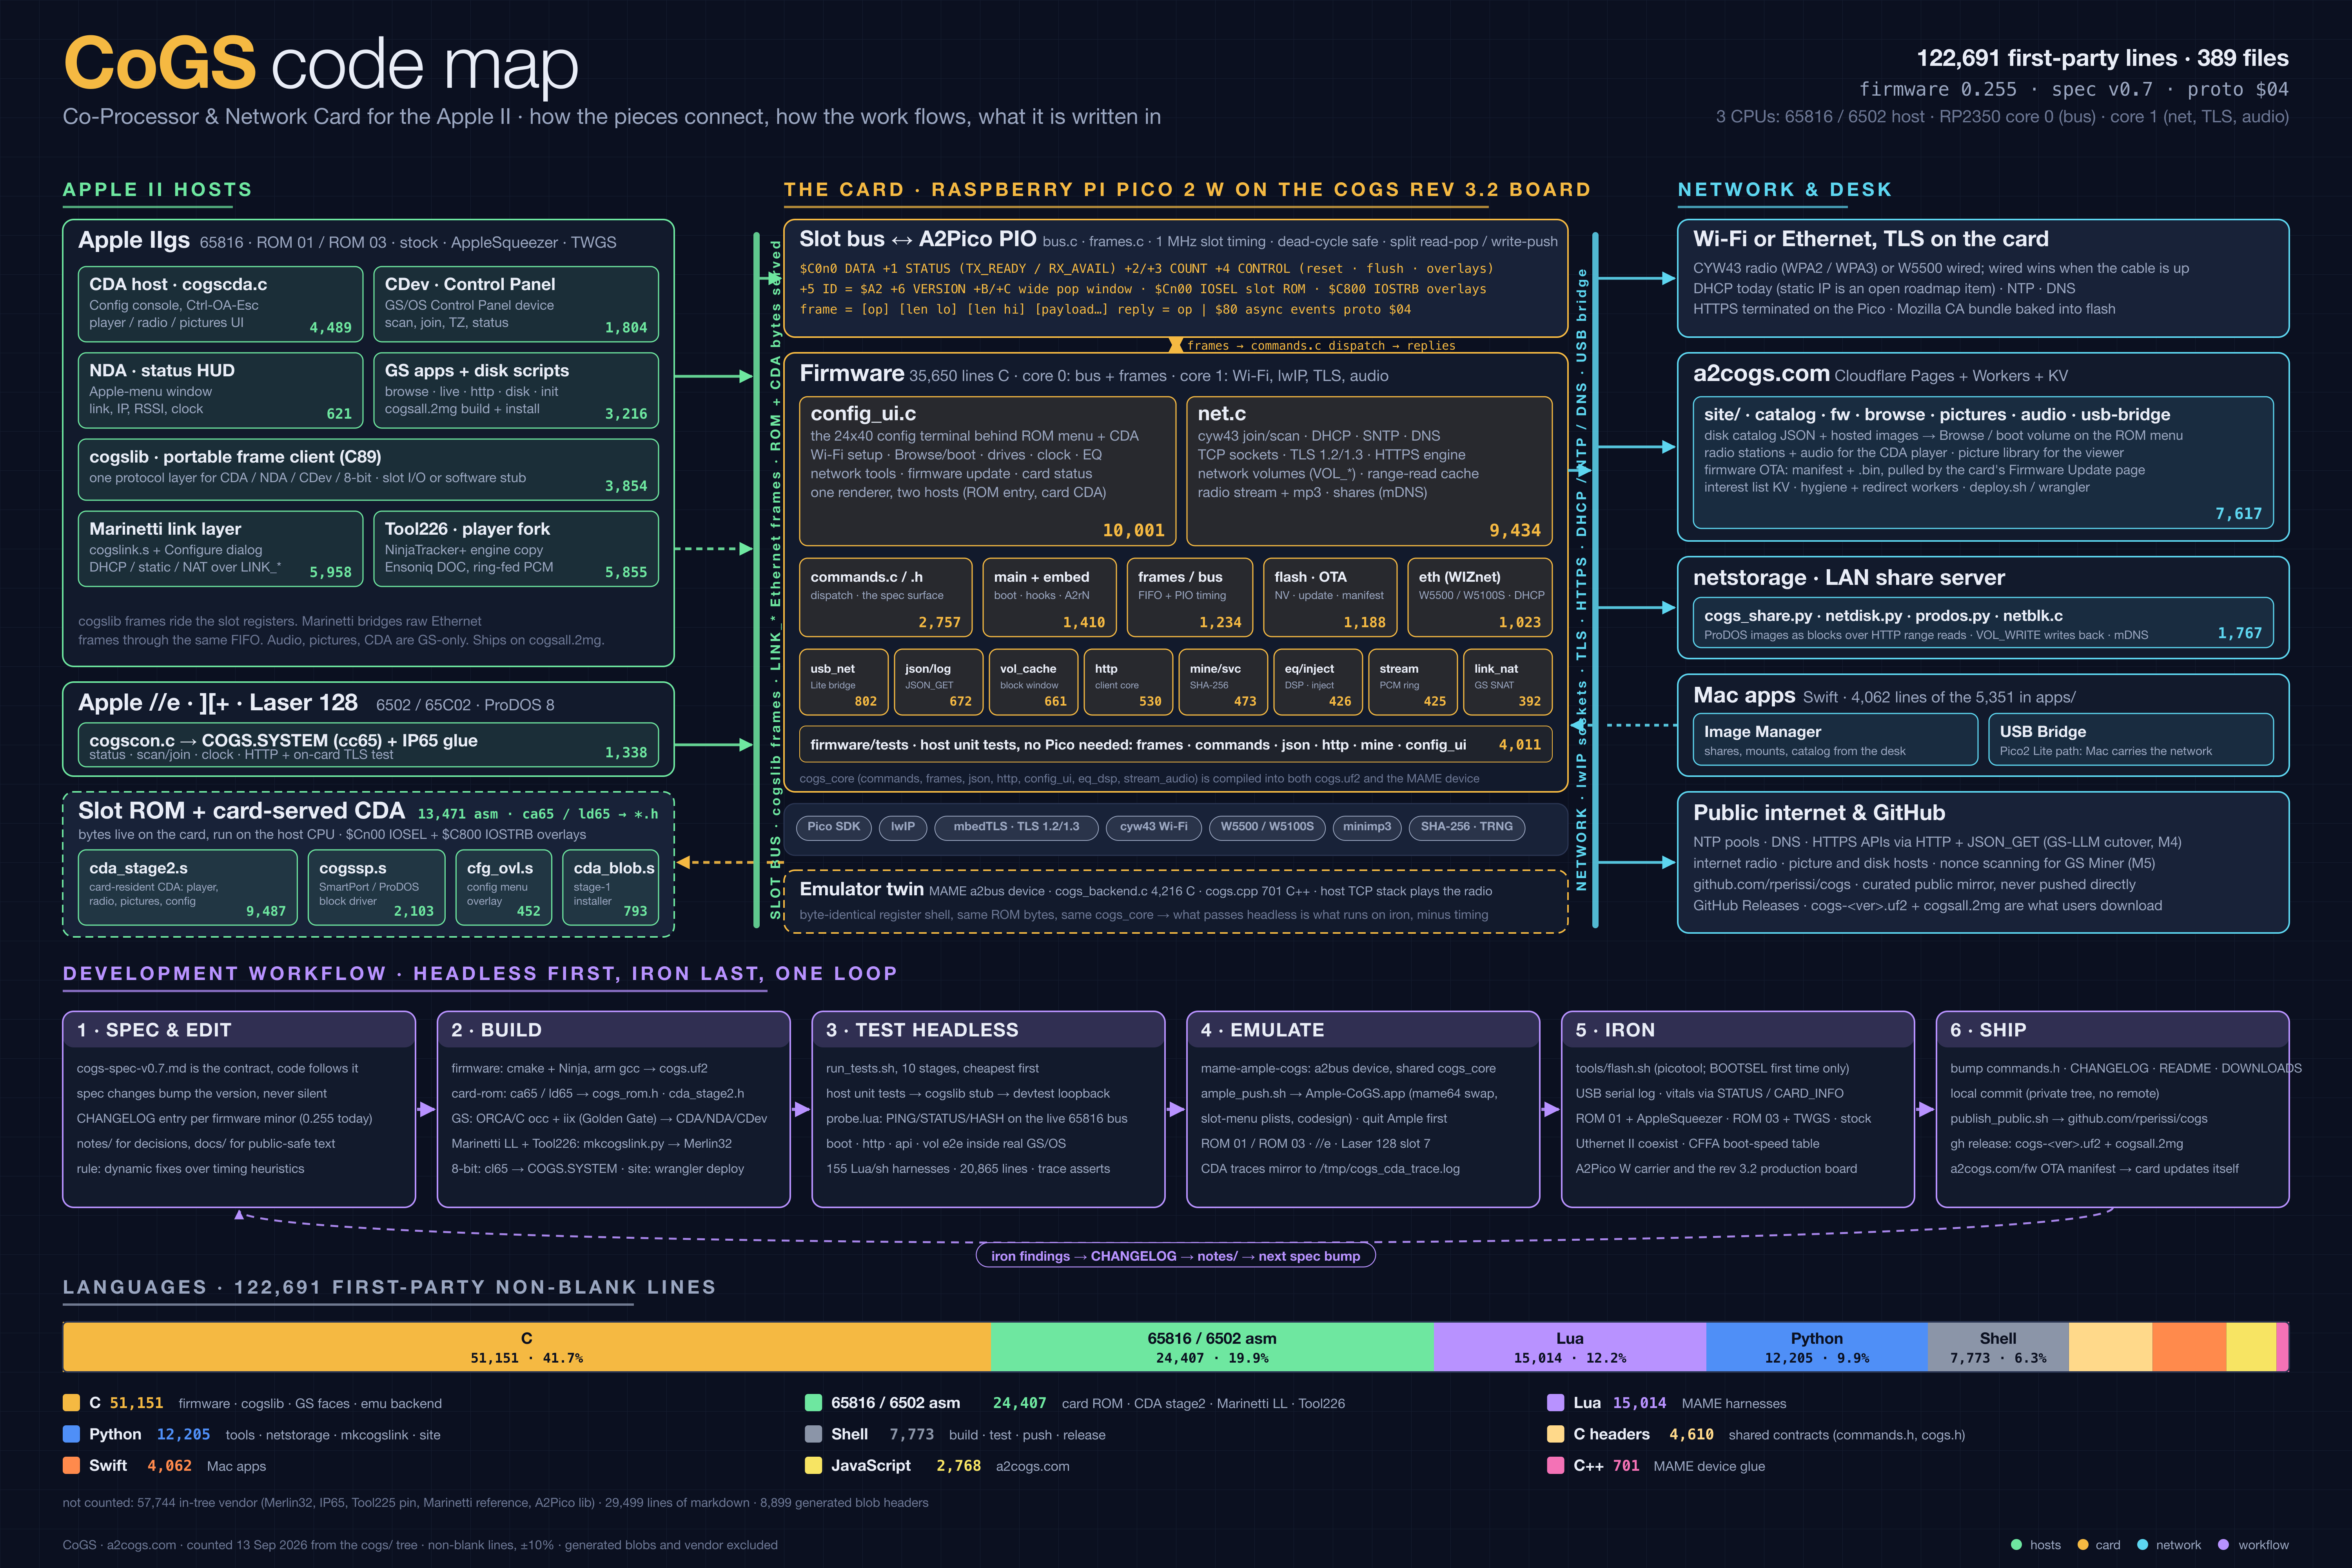The width and height of the screenshot is (2352, 1568).
Task: Click the green 65816 / 6502 asm legend swatch
Action: [x=813, y=1403]
